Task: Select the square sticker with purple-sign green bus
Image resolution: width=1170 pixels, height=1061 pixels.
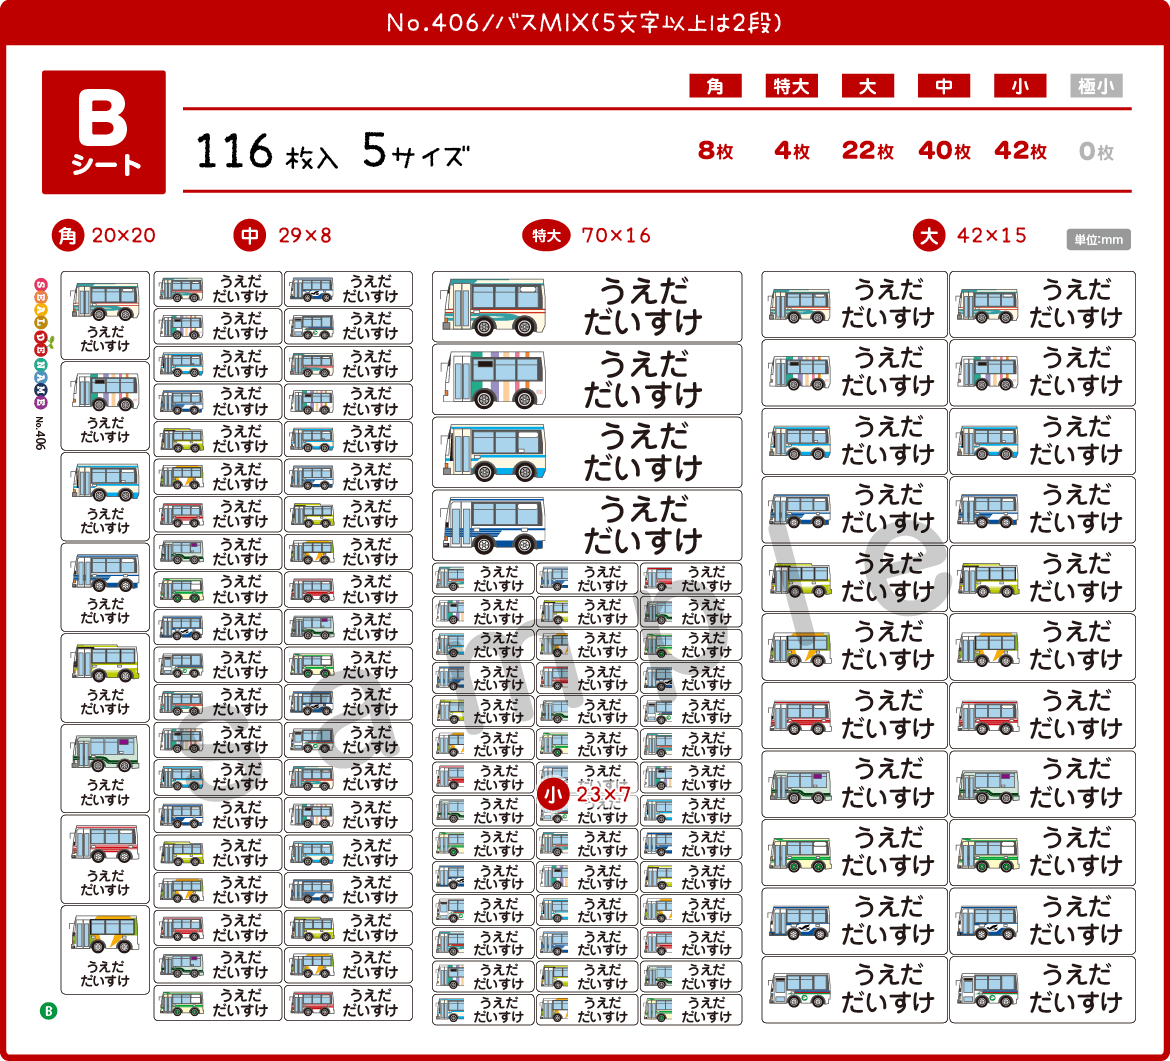Action: click(105, 769)
